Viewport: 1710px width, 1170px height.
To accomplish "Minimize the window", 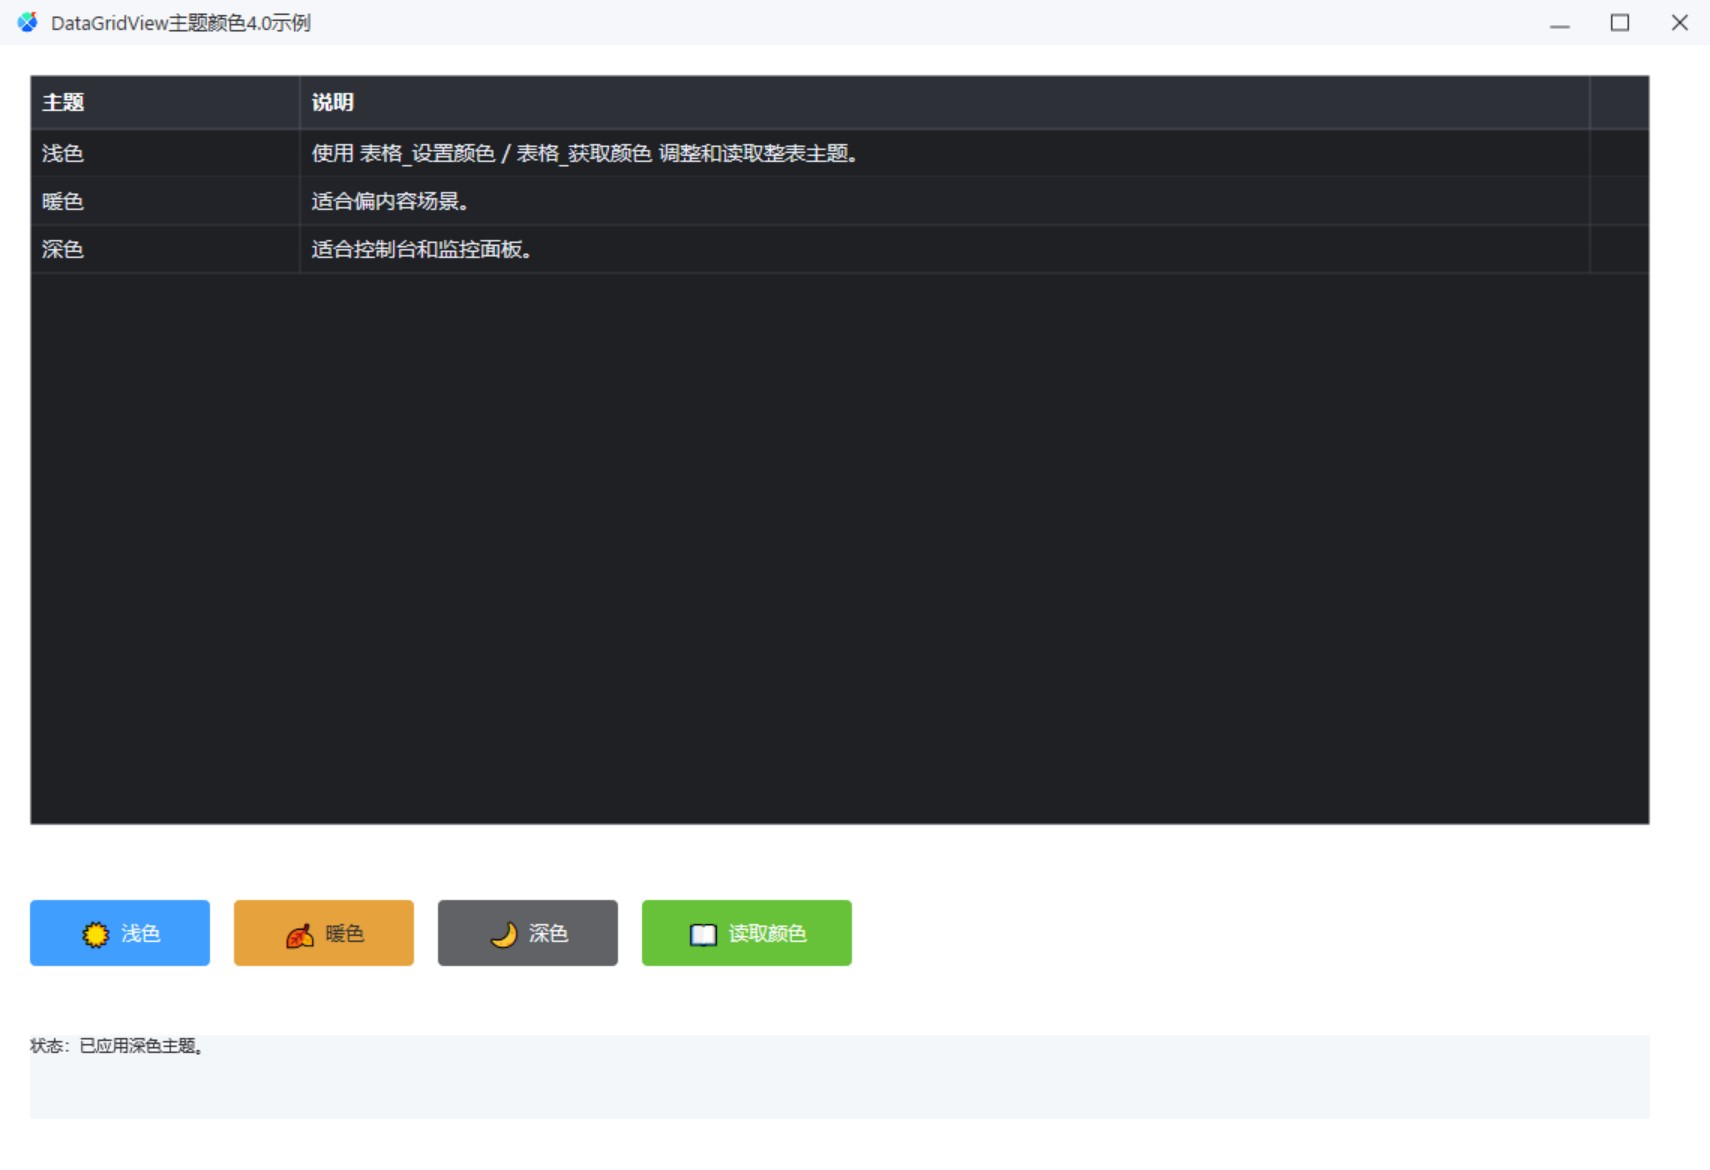I will click(x=1560, y=23).
